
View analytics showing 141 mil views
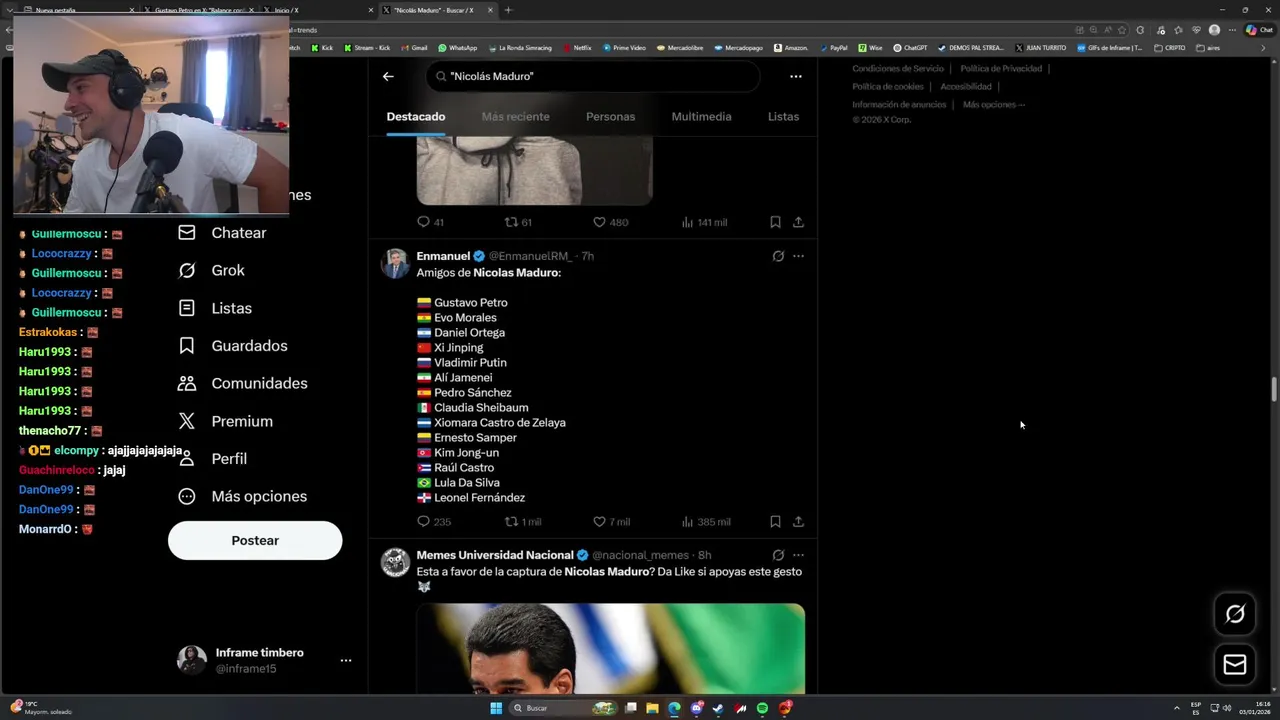[x=704, y=222]
